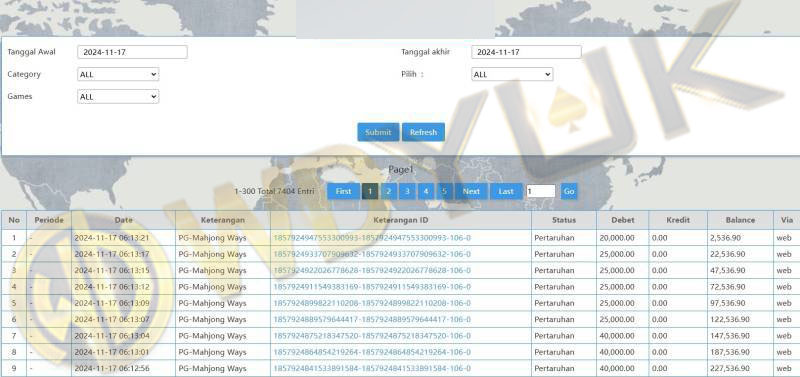Select page 3 in pagination

[x=407, y=191]
